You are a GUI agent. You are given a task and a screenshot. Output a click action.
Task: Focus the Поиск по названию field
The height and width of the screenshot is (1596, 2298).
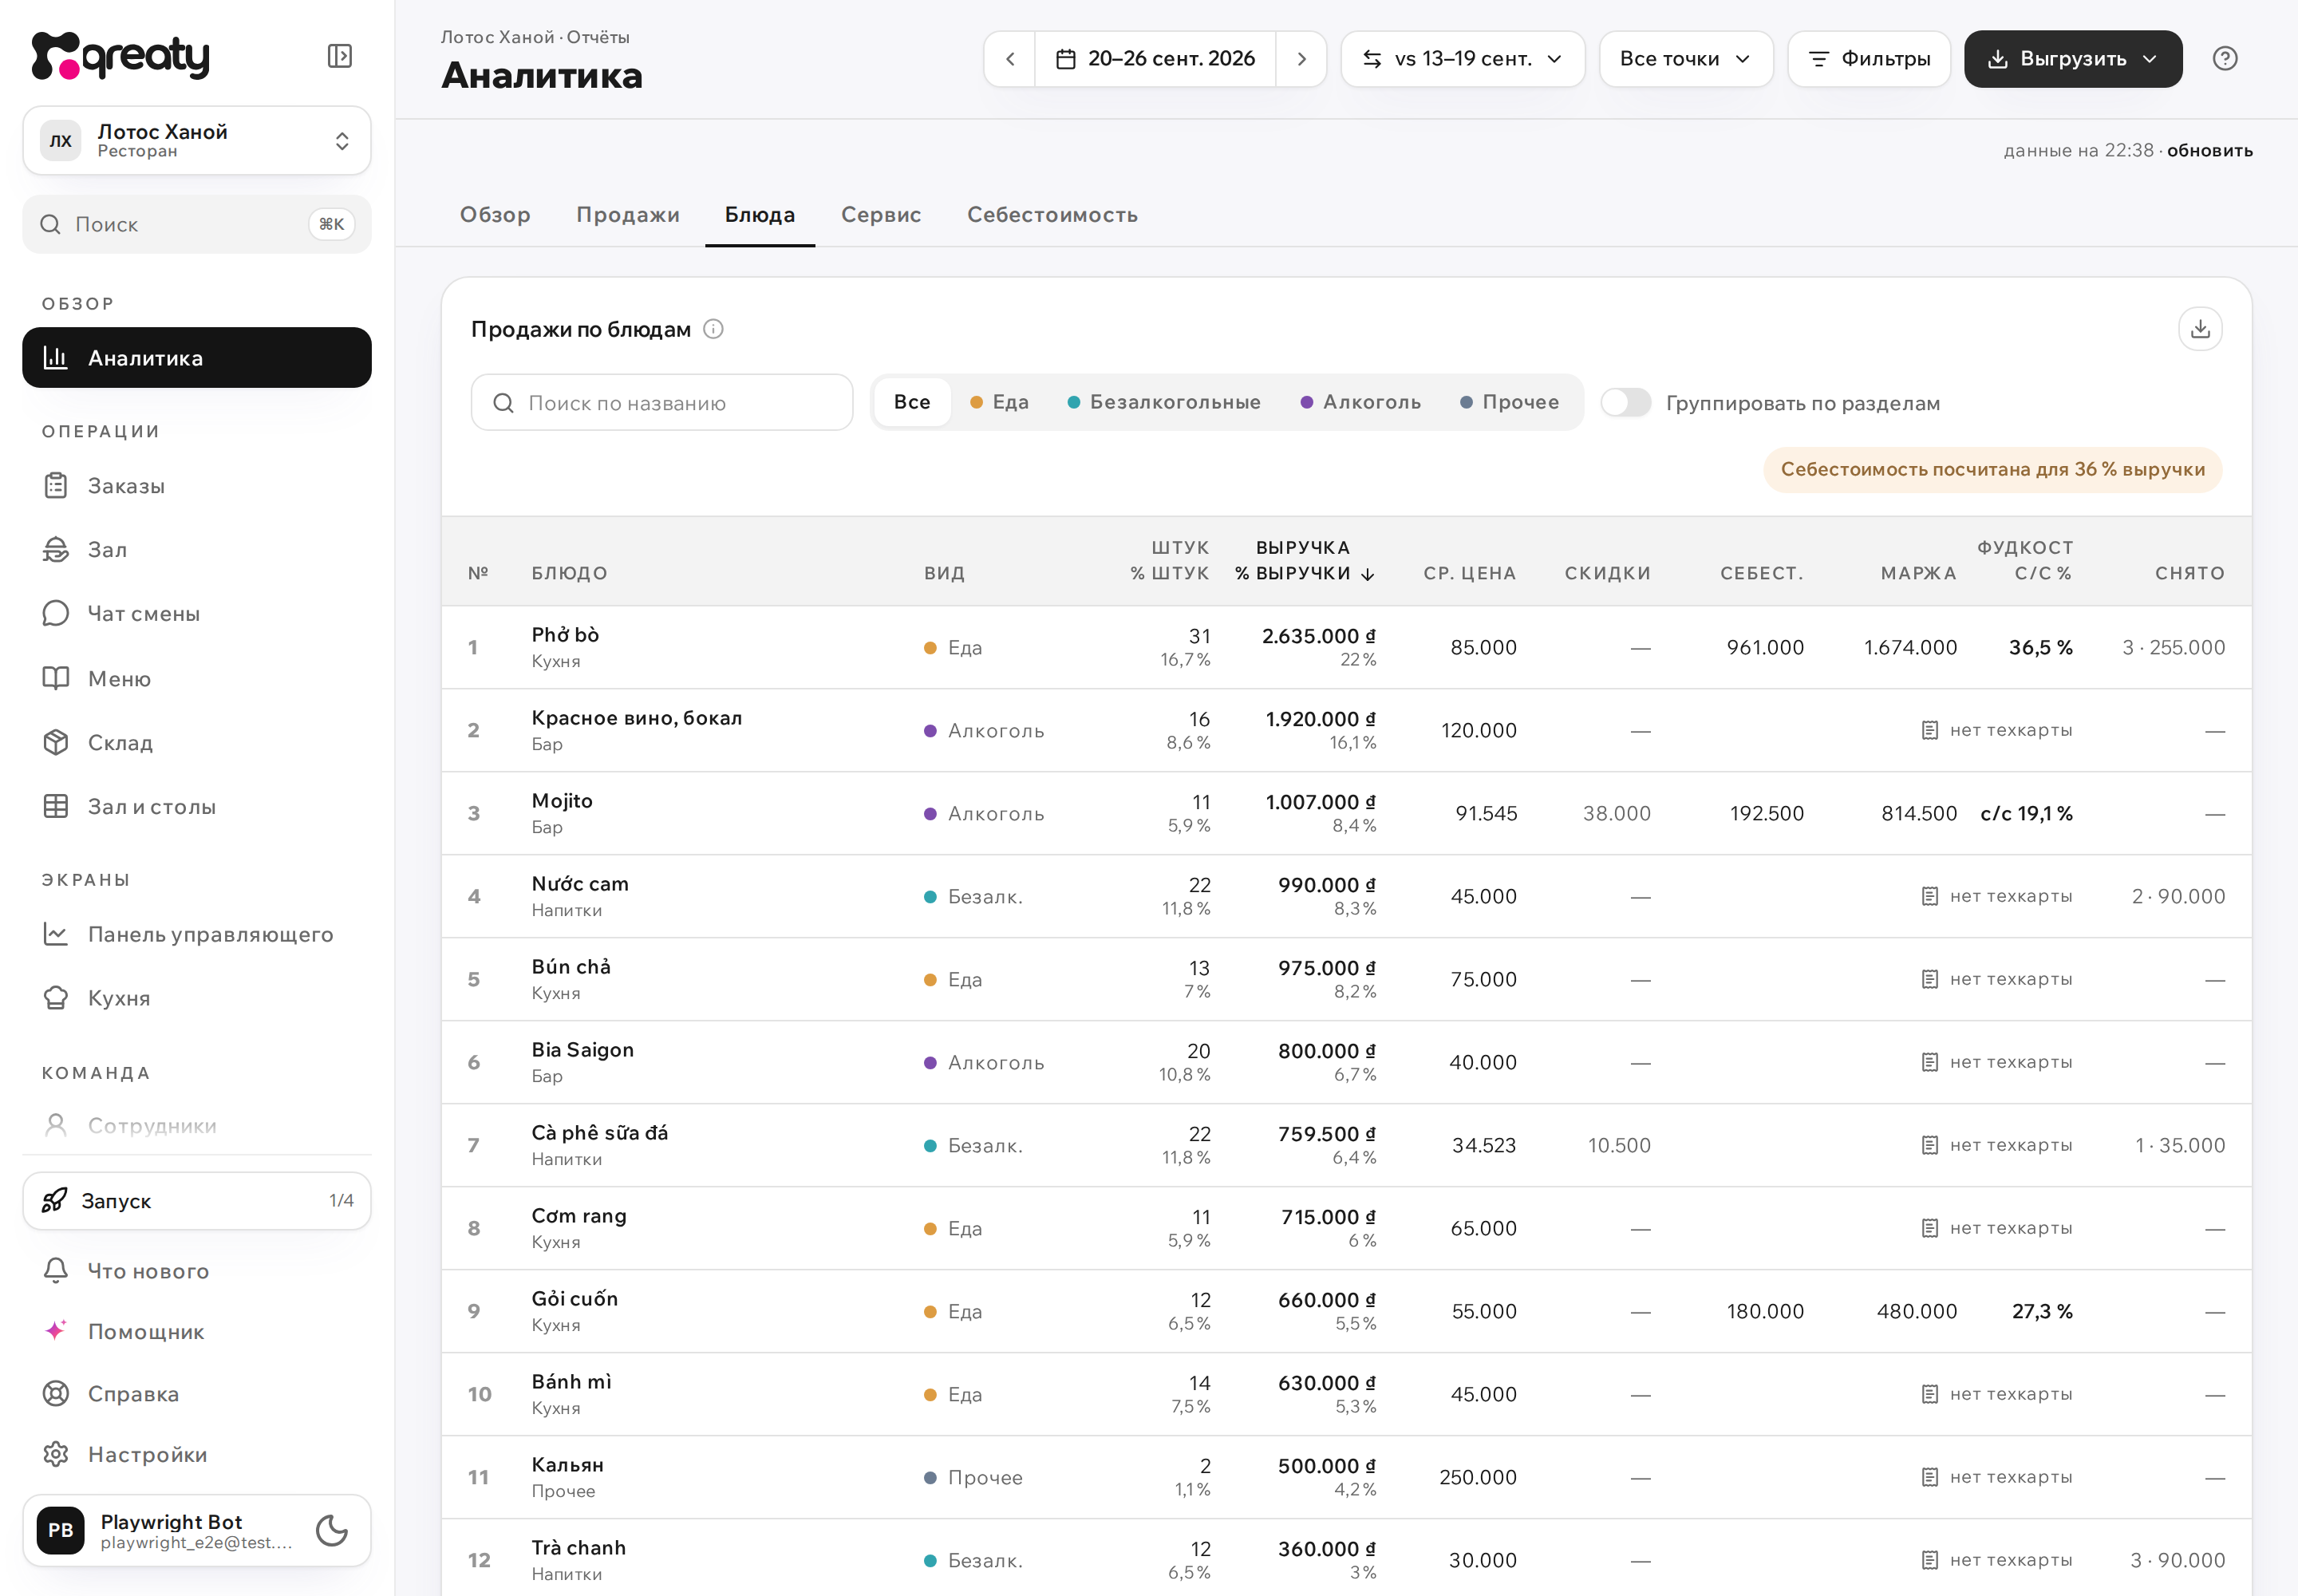tap(662, 403)
